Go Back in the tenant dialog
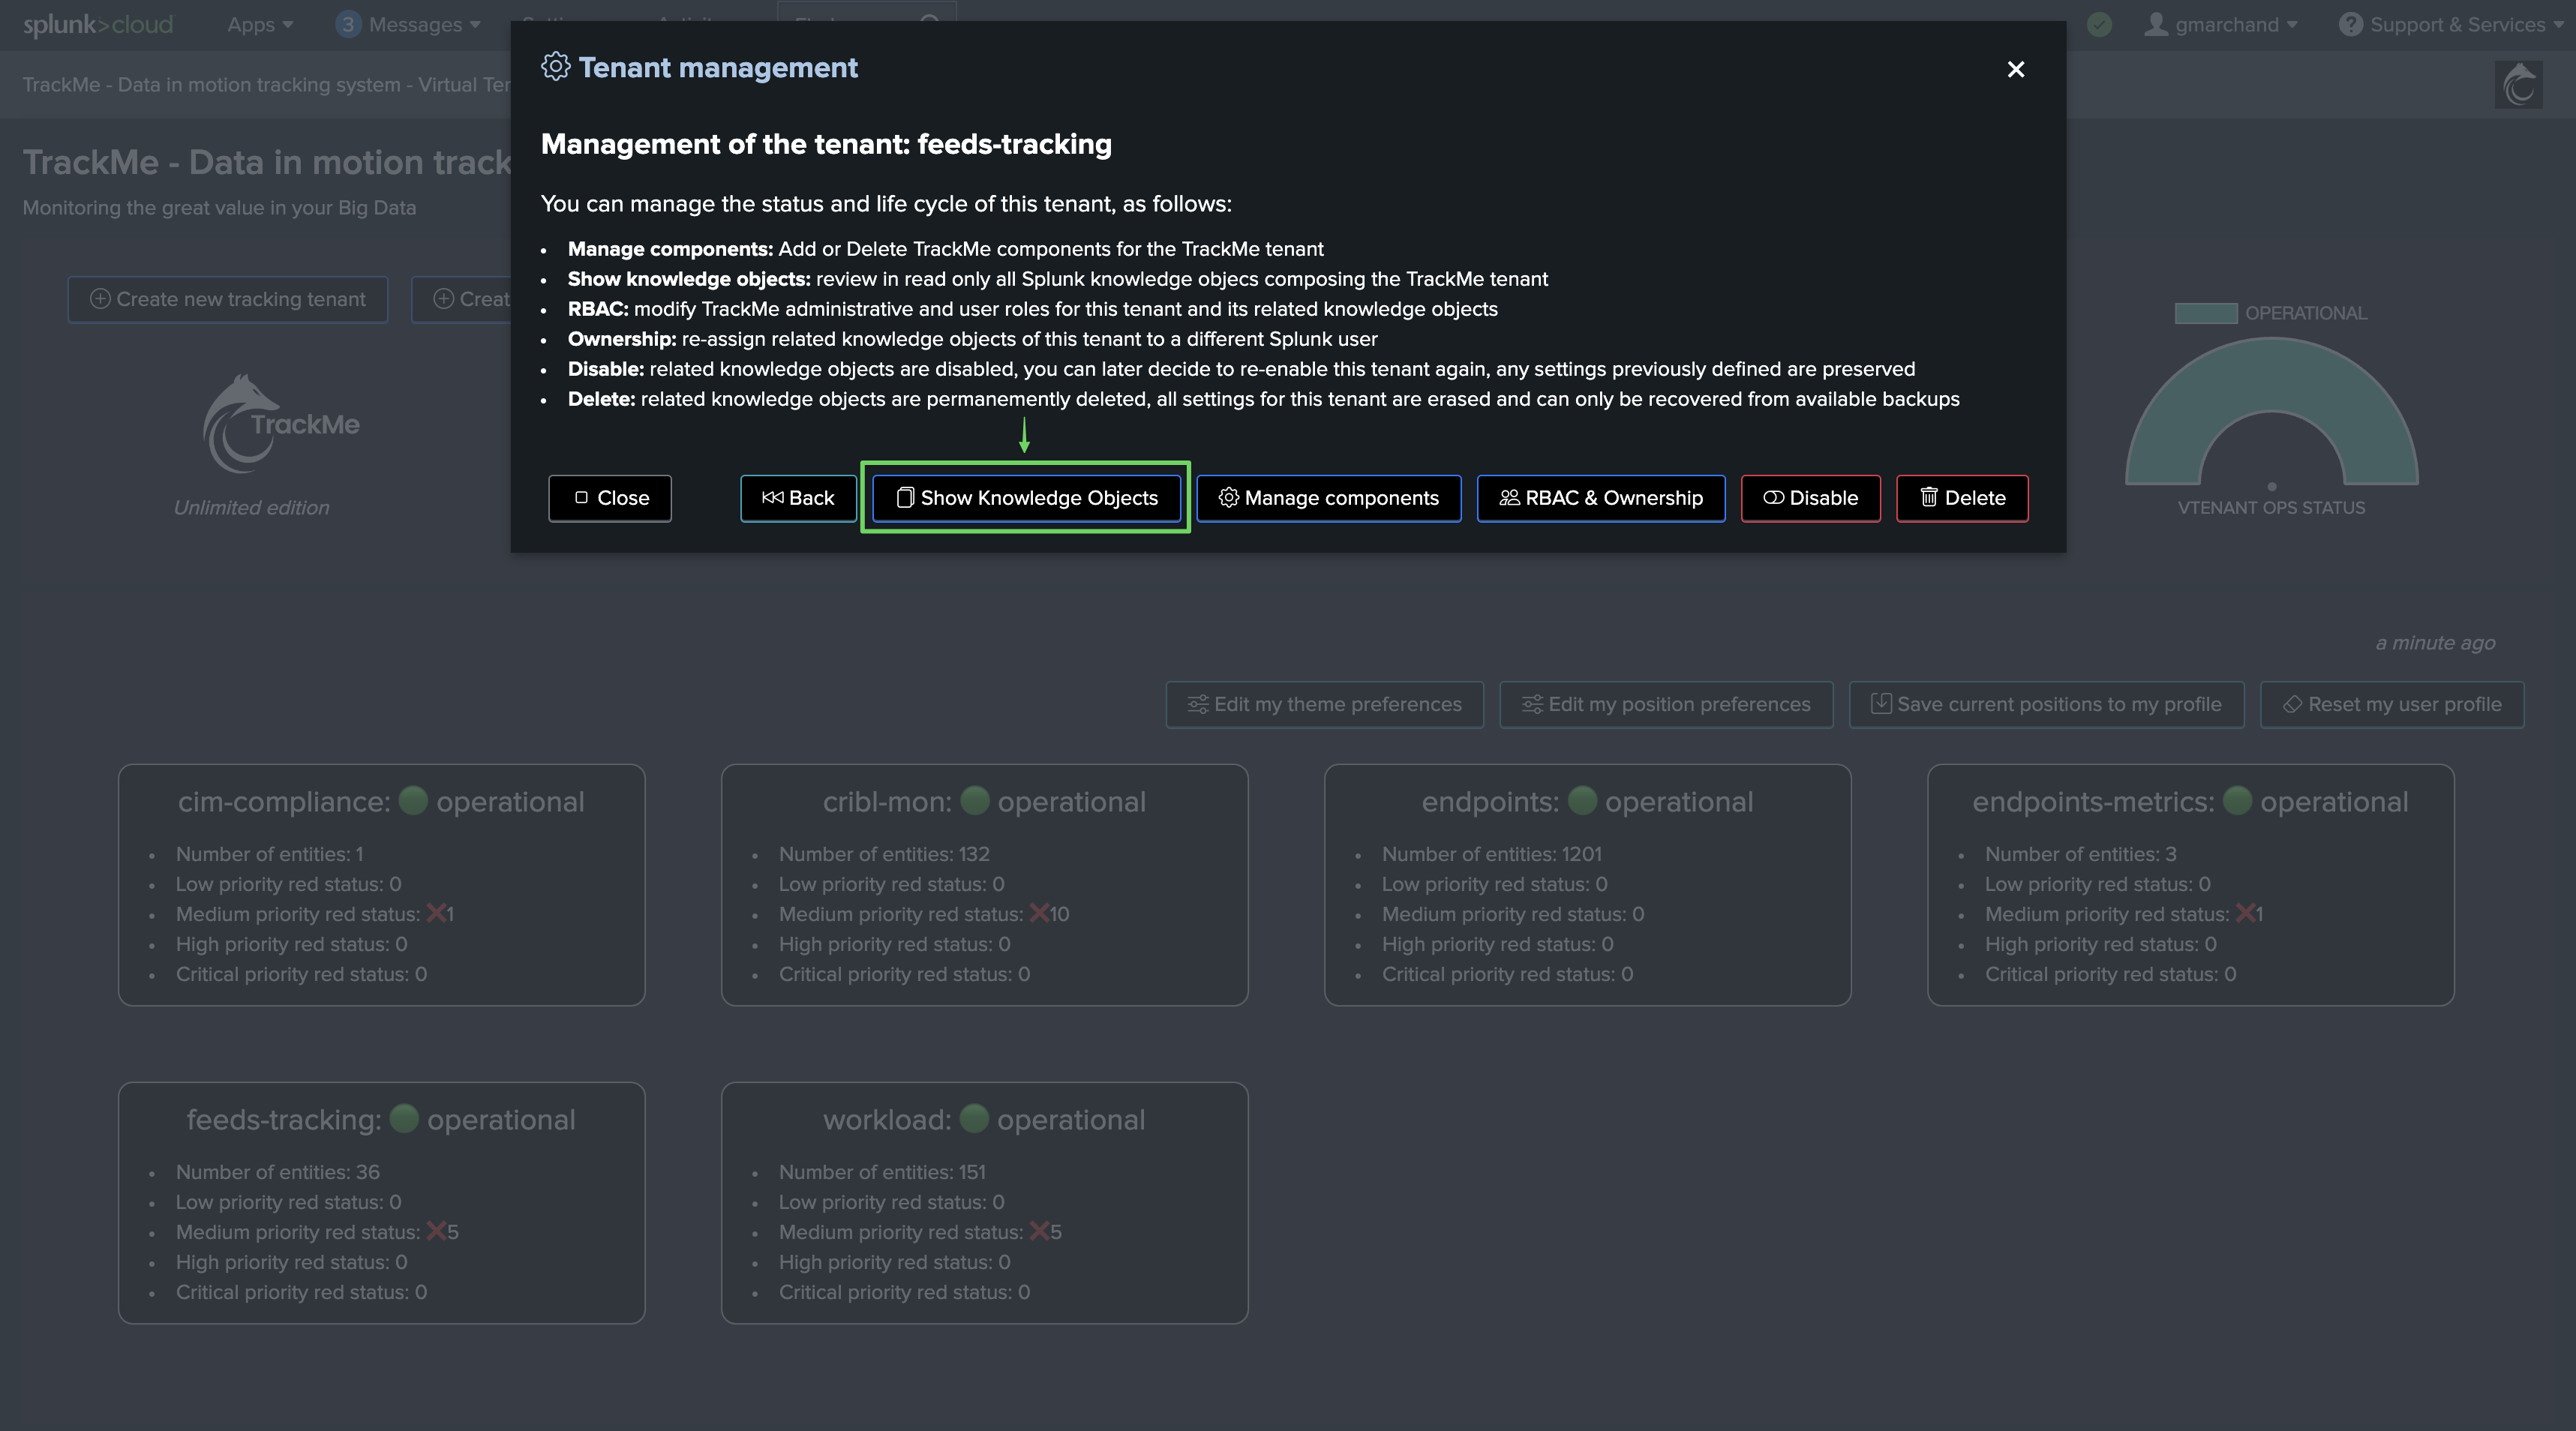This screenshot has height=1431, width=2576. pos(798,498)
